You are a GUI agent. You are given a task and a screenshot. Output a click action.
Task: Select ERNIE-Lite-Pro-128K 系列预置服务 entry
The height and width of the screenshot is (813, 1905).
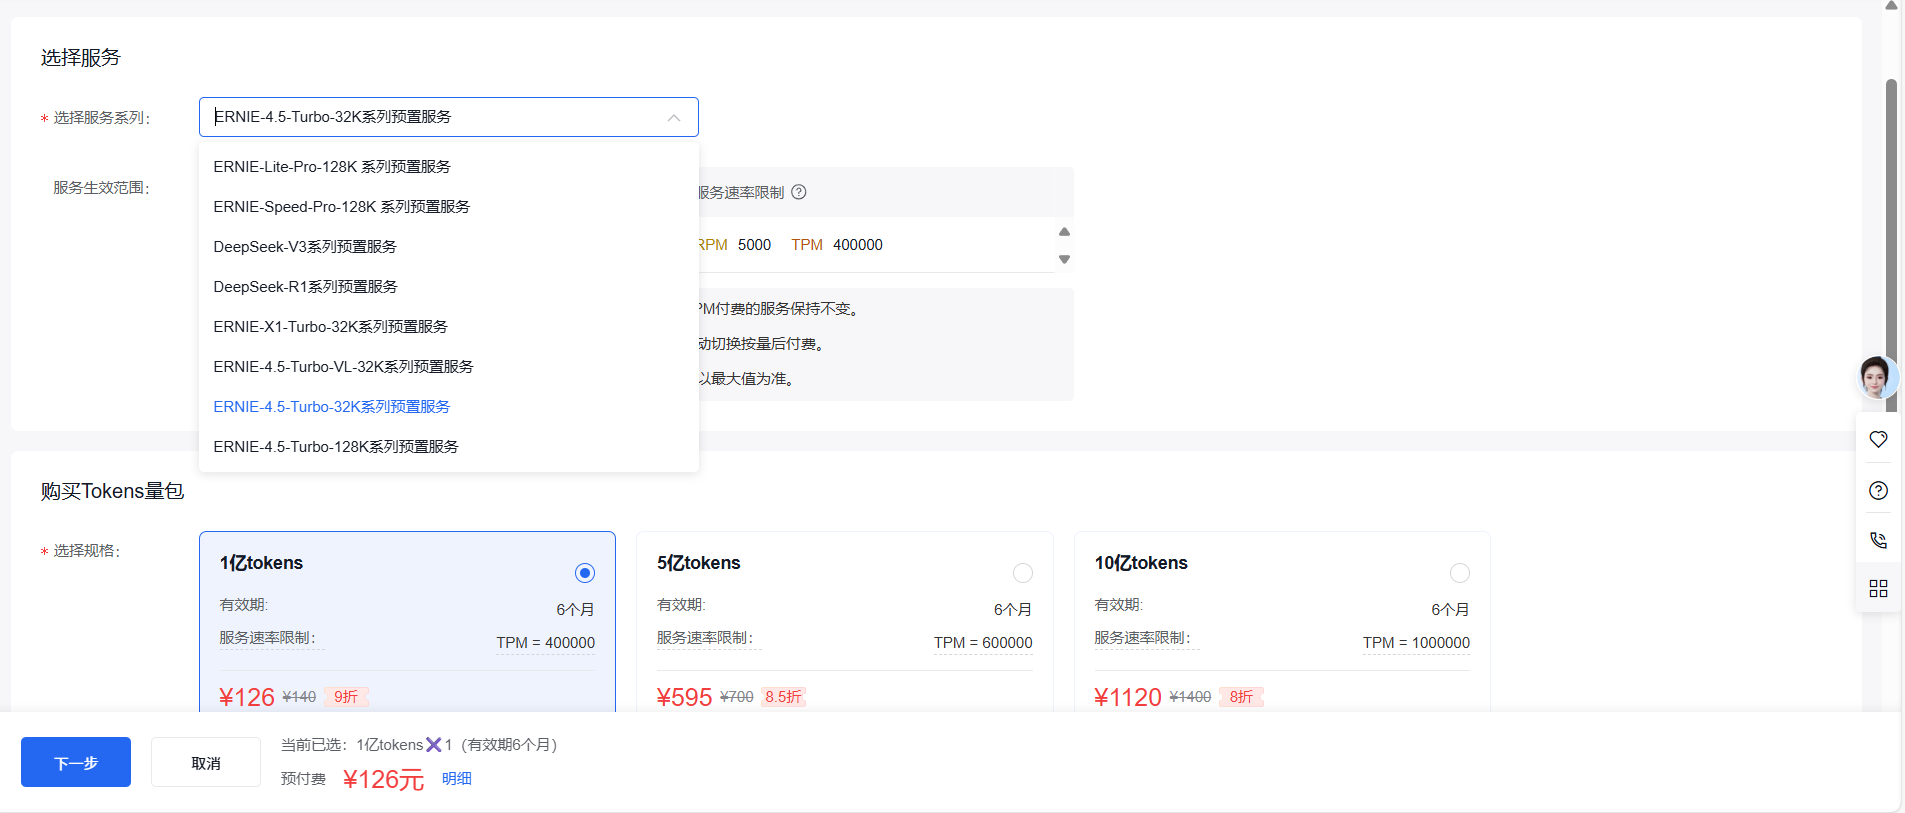click(x=332, y=167)
